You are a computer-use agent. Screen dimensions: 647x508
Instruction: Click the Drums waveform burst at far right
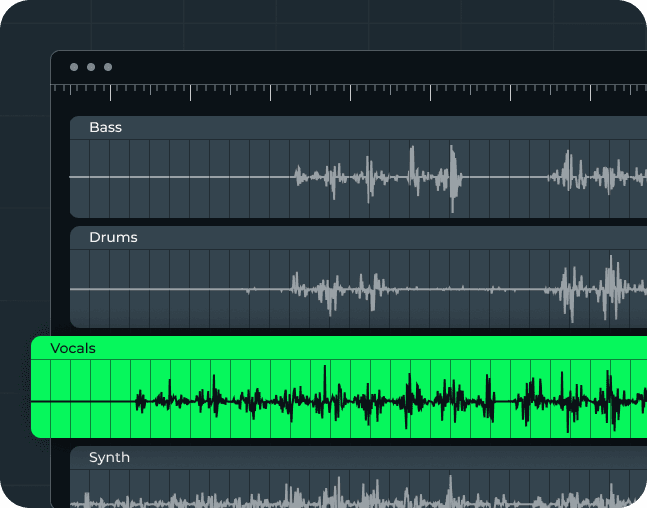pyautogui.click(x=590, y=288)
